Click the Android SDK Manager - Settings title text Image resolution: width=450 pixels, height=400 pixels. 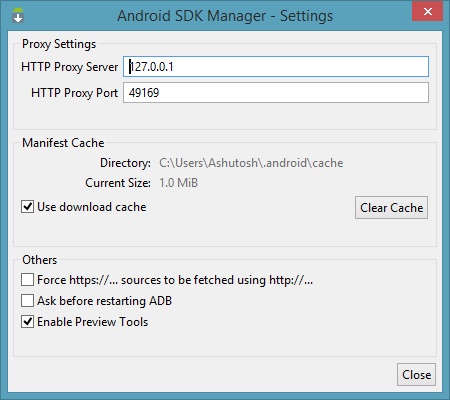[x=225, y=16]
